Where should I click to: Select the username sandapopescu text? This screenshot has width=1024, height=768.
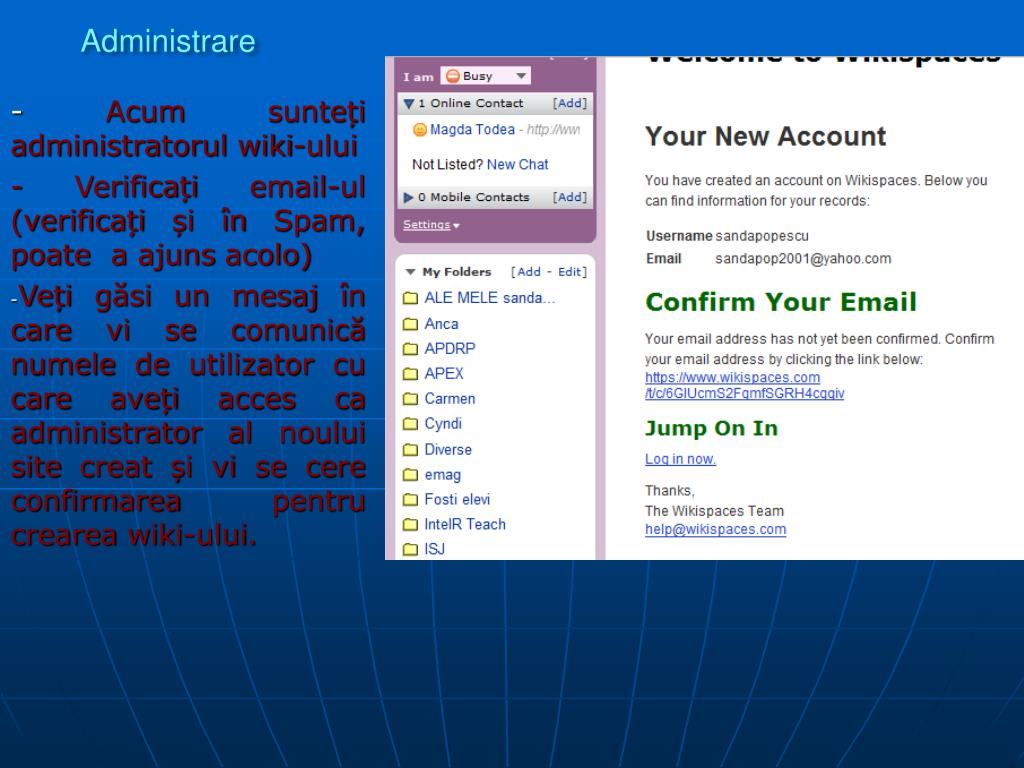tap(762, 236)
